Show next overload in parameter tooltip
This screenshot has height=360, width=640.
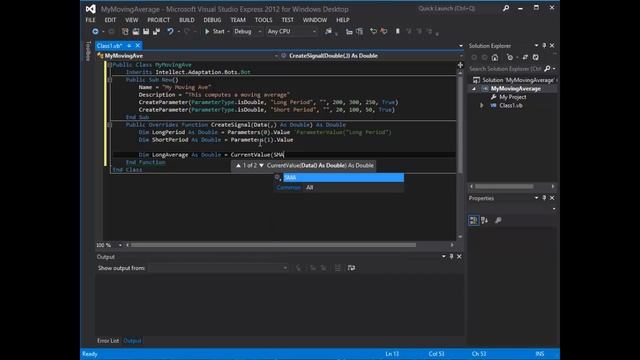(x=262, y=165)
